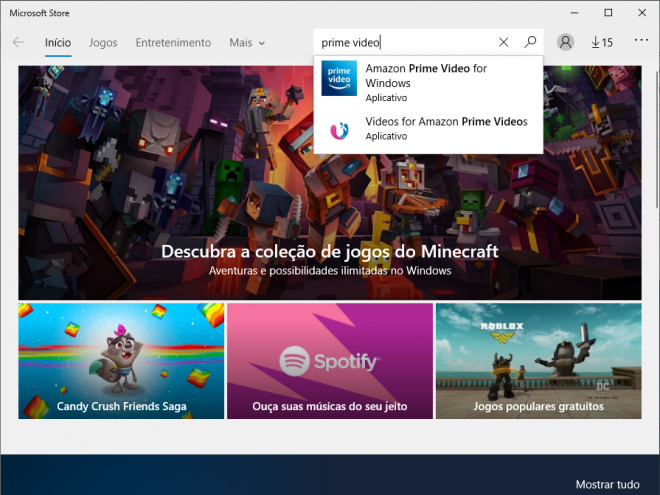The width and height of the screenshot is (660, 495).
Task: Click the vertical scrollbar on the right
Action: coord(657,139)
